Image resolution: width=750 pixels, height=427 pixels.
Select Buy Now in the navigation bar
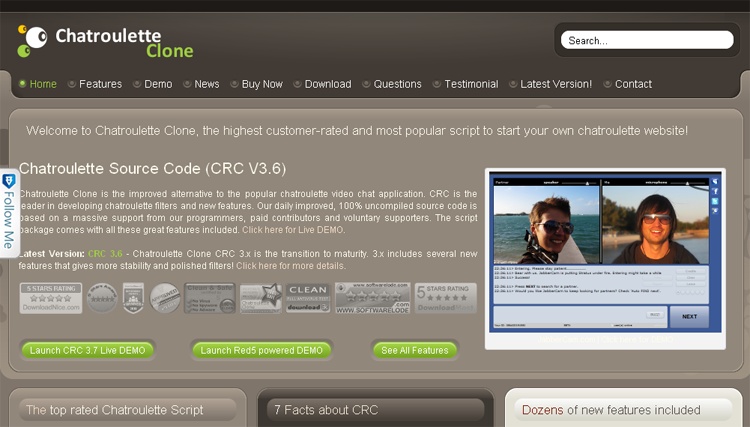[x=262, y=84]
